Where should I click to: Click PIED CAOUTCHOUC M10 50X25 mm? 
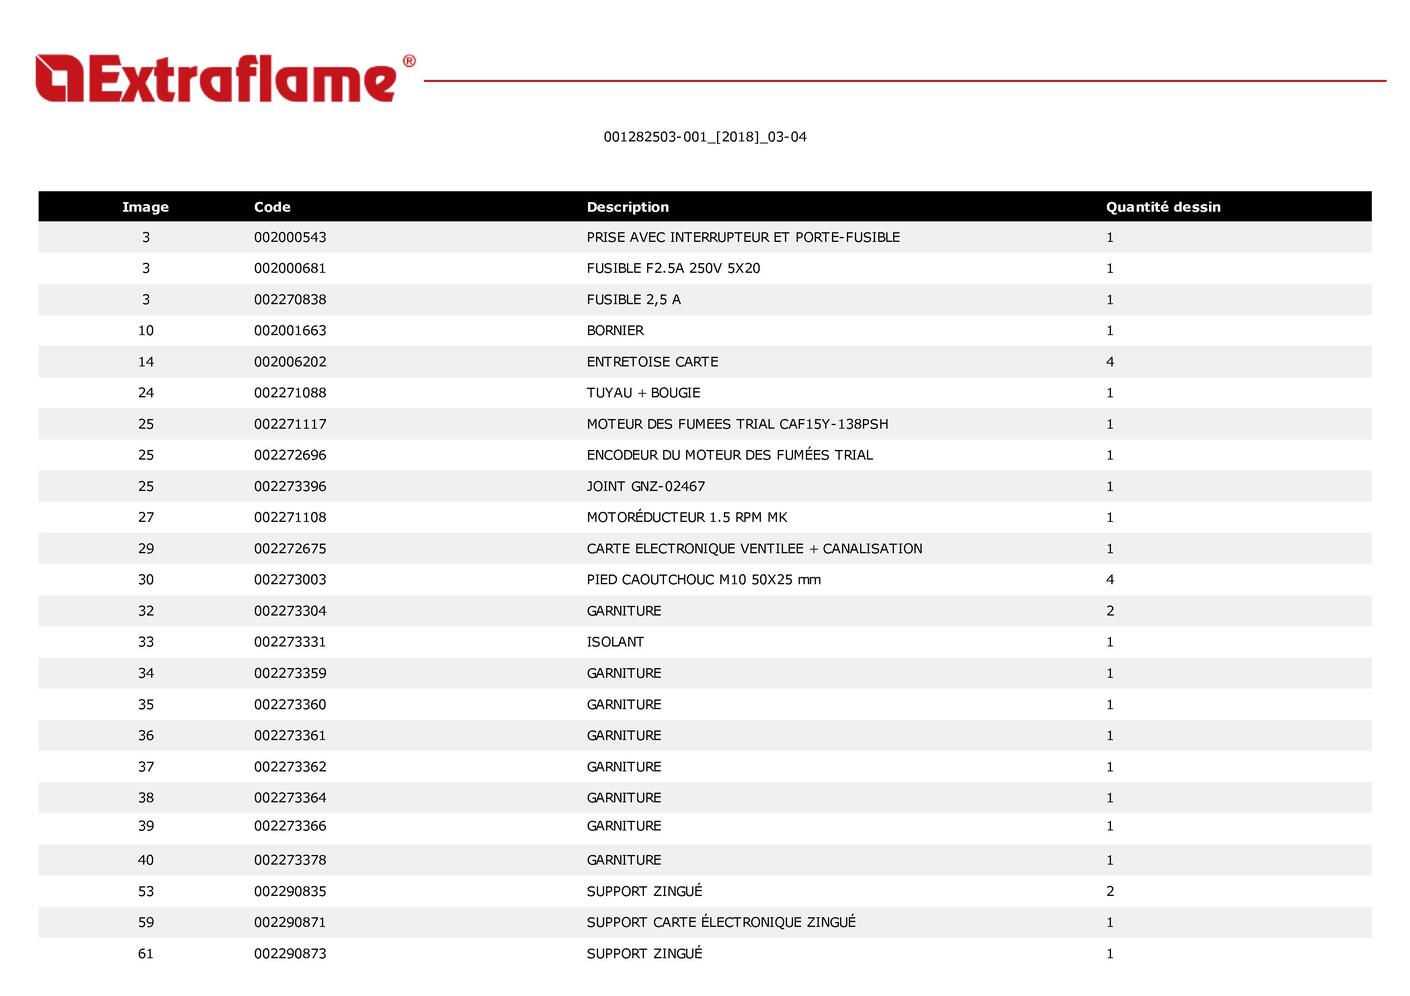pyautogui.click(x=703, y=579)
